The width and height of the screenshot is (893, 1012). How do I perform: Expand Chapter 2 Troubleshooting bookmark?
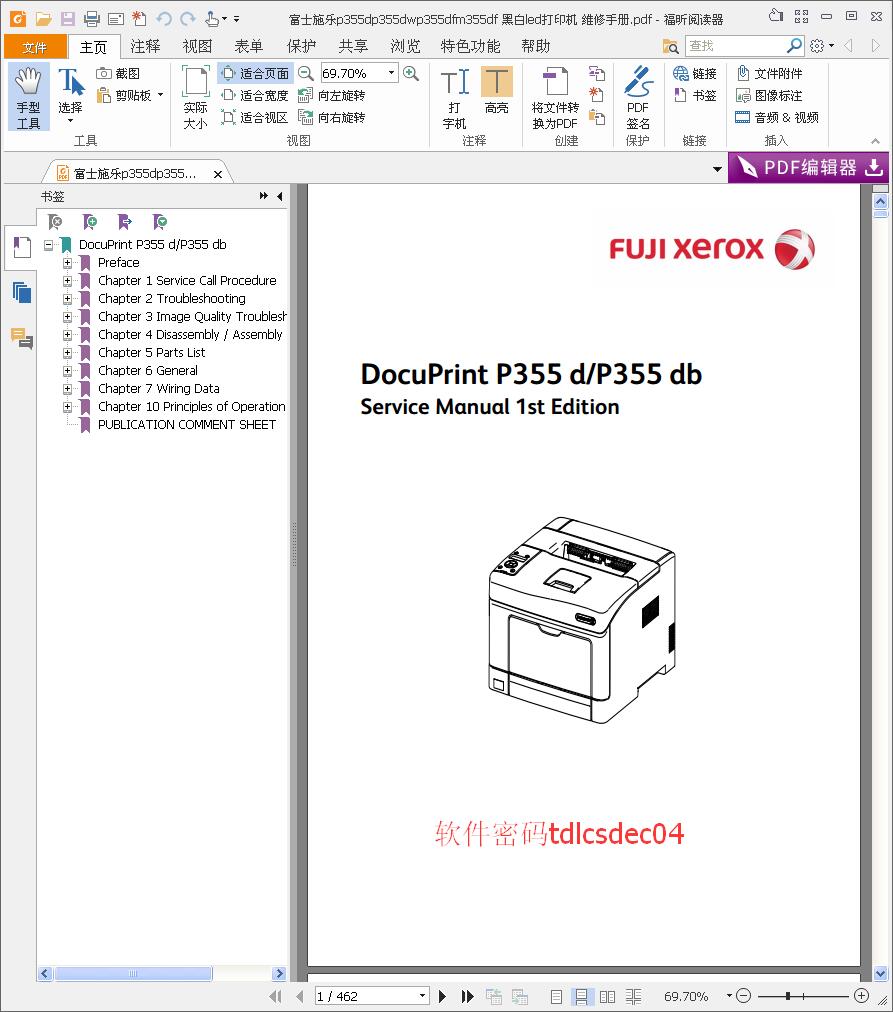point(67,299)
